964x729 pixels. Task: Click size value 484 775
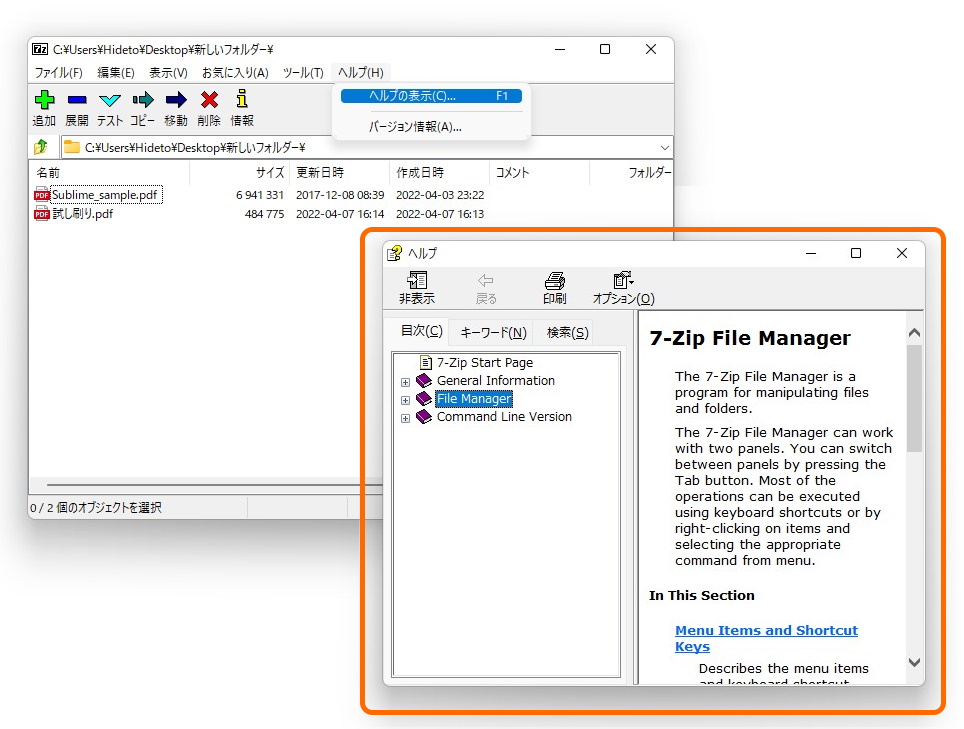(264, 214)
